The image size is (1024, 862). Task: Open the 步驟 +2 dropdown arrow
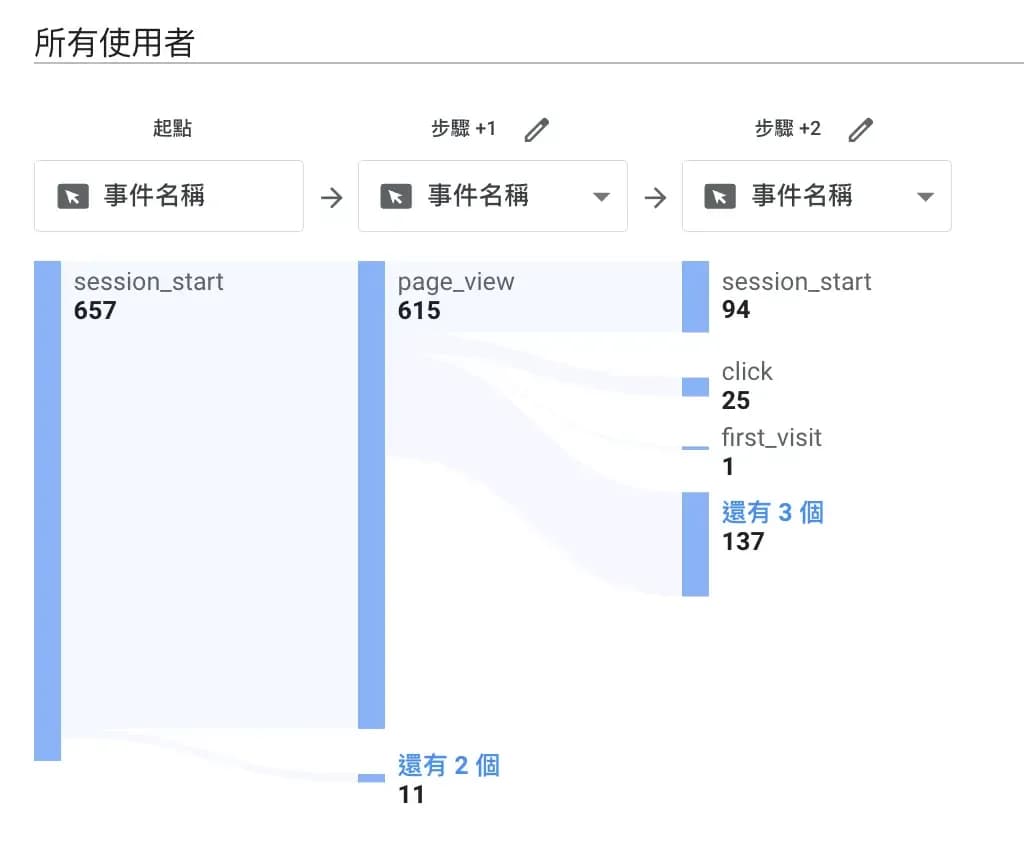(x=925, y=197)
